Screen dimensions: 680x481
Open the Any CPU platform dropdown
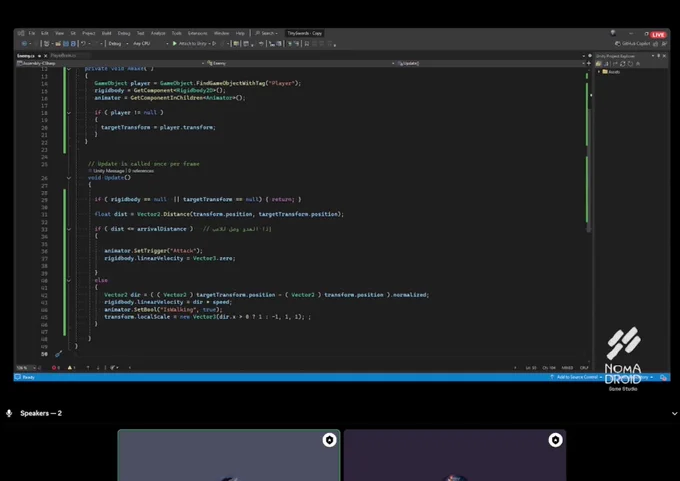click(x=150, y=44)
